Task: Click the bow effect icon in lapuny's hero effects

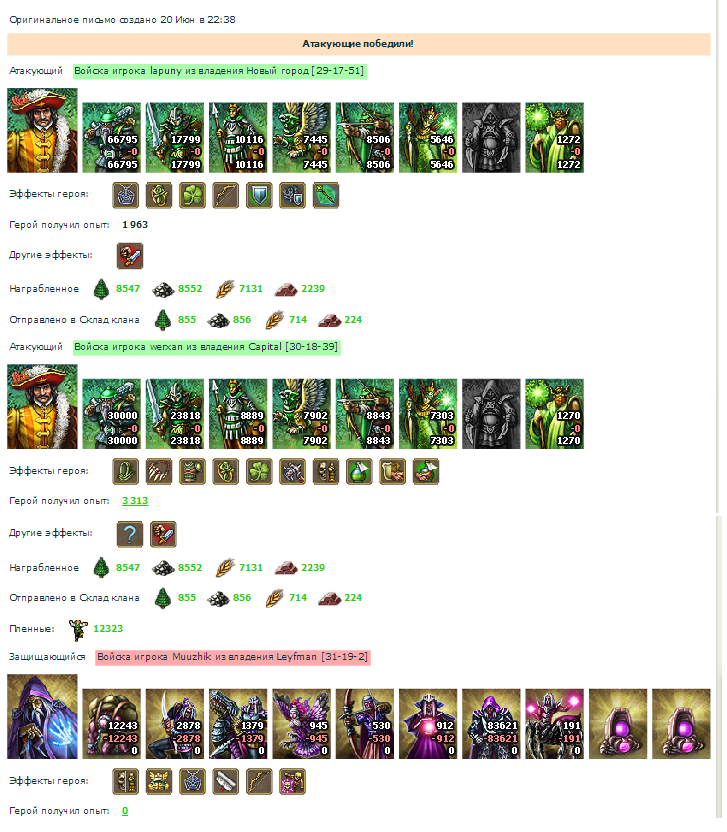Action: point(226,195)
